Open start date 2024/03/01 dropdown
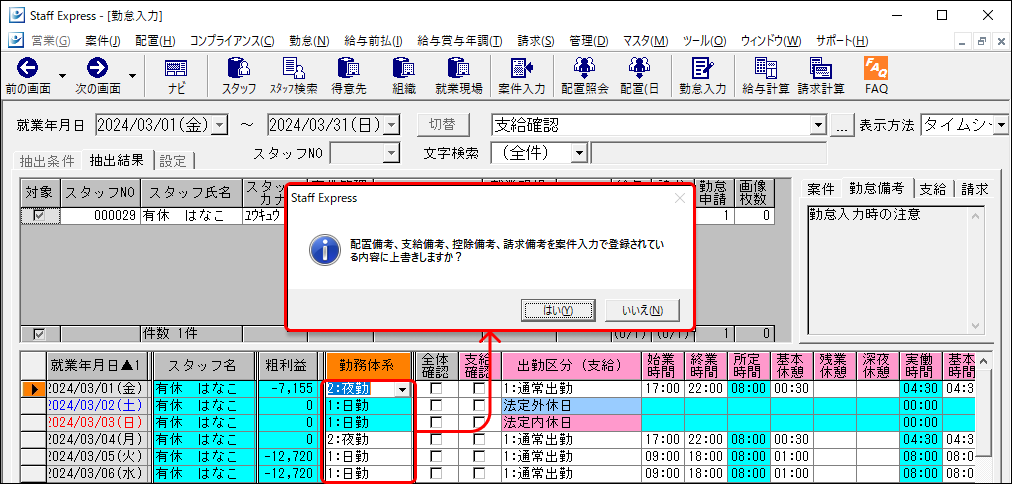1024x484 pixels. (220, 125)
